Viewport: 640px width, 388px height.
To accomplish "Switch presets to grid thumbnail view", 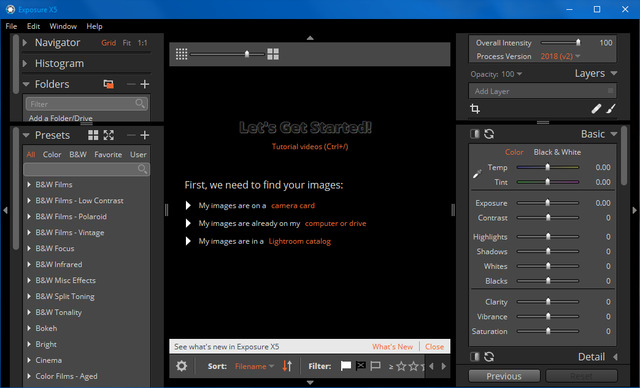I will point(93,135).
